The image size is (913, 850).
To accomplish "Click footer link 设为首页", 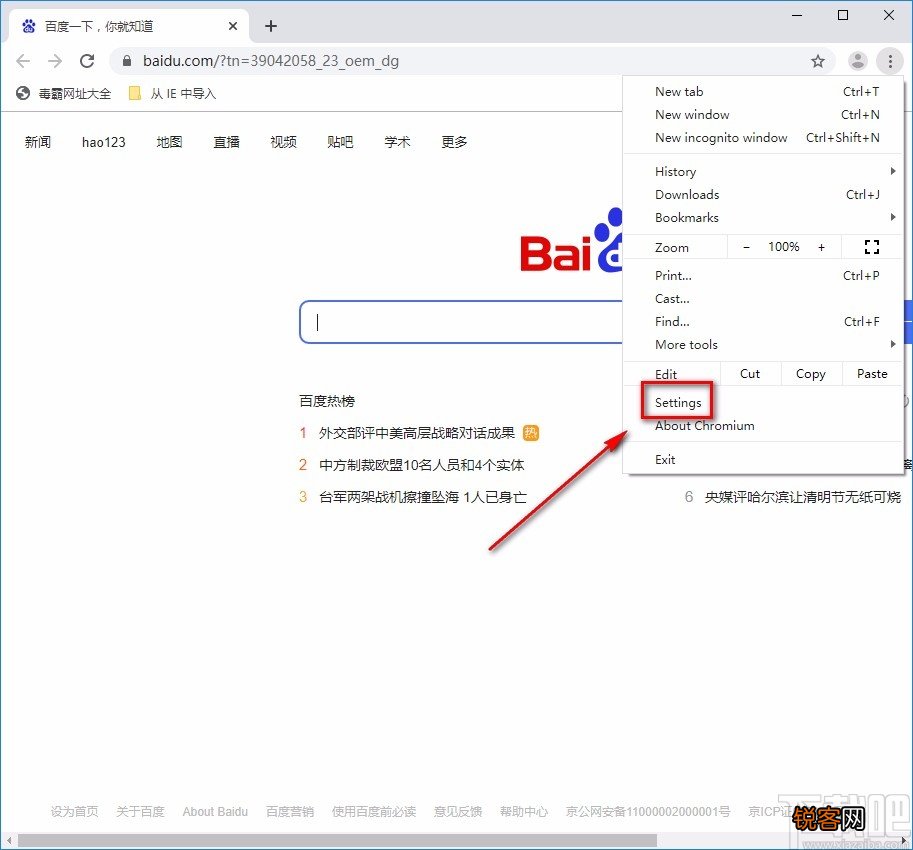I will [x=75, y=811].
